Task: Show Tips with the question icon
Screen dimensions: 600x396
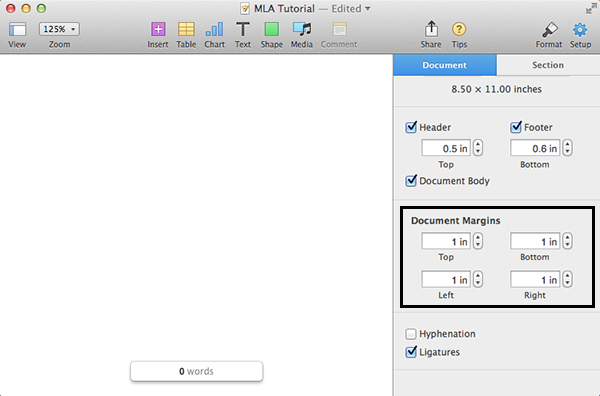Action: (459, 29)
